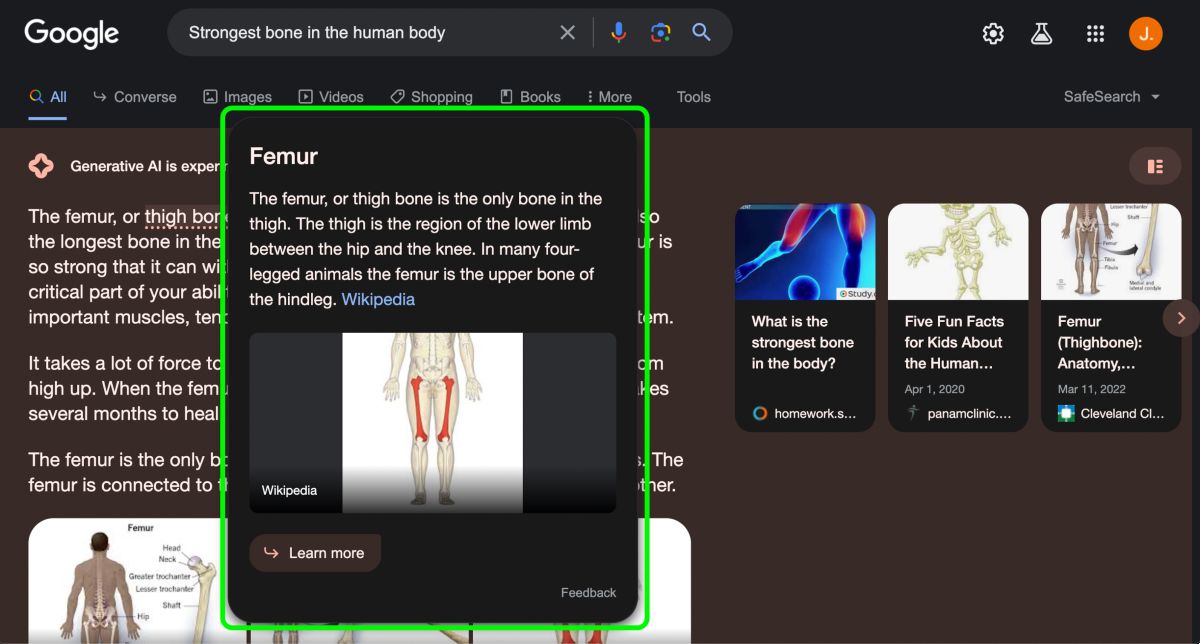Click the magnifying glass search button
This screenshot has width=1200, height=644.
pyautogui.click(x=702, y=32)
